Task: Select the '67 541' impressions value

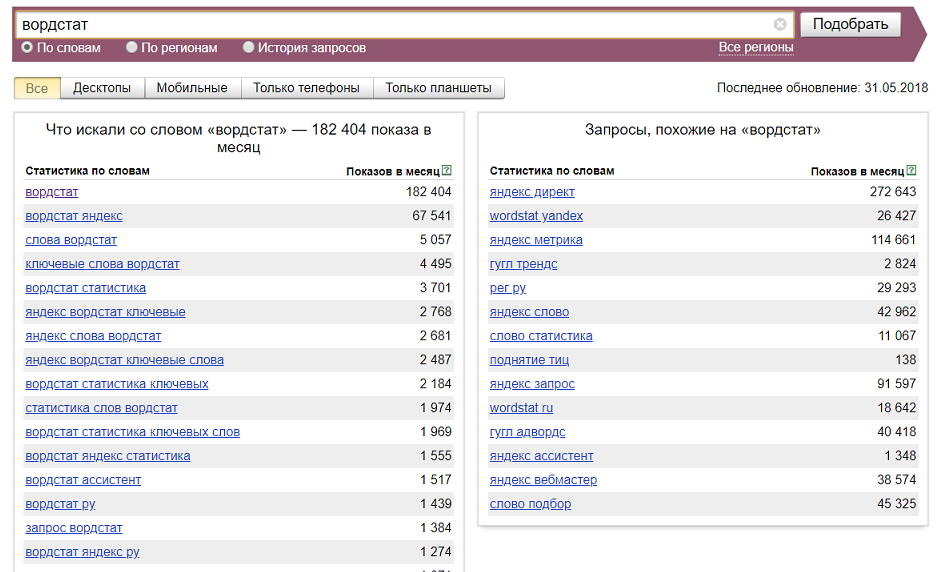Action: [432, 216]
